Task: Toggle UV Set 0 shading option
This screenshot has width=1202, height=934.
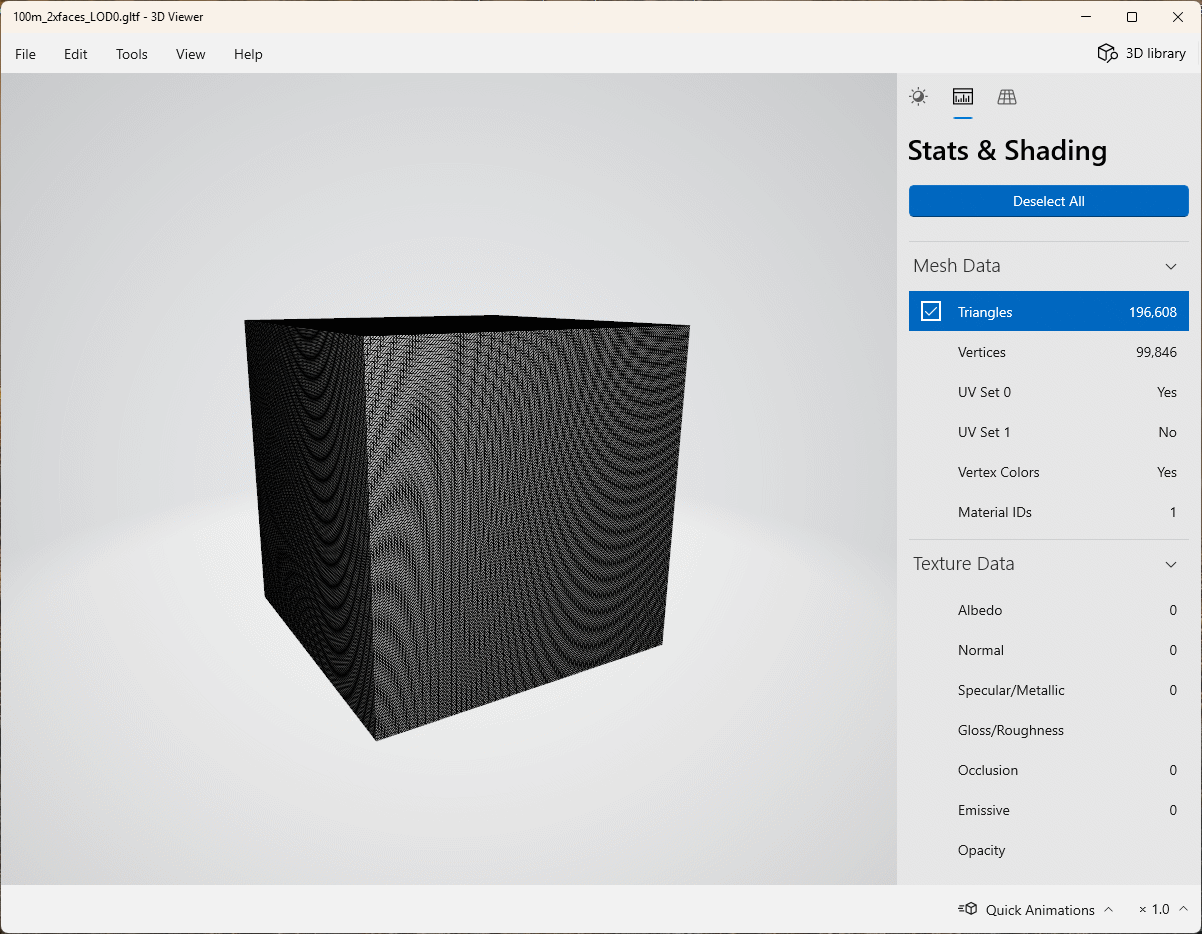Action: click(x=1048, y=392)
